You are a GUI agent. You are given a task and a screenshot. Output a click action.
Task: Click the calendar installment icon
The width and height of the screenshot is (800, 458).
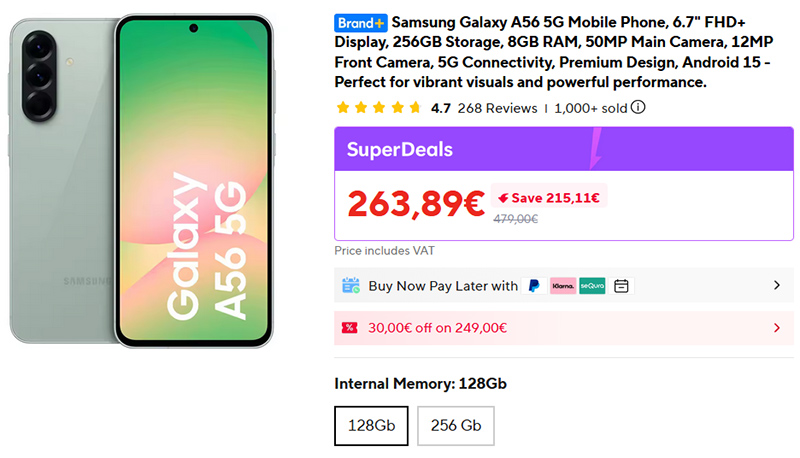[x=622, y=286]
